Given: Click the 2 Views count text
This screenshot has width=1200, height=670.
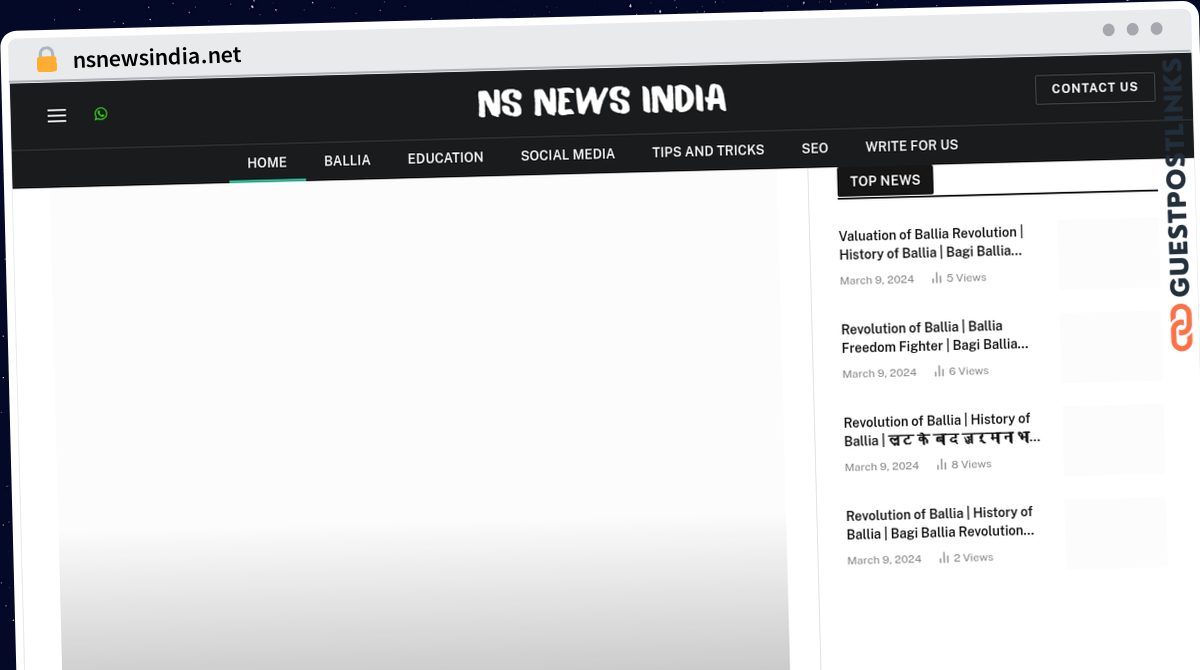Looking at the screenshot, I should (x=974, y=558).
